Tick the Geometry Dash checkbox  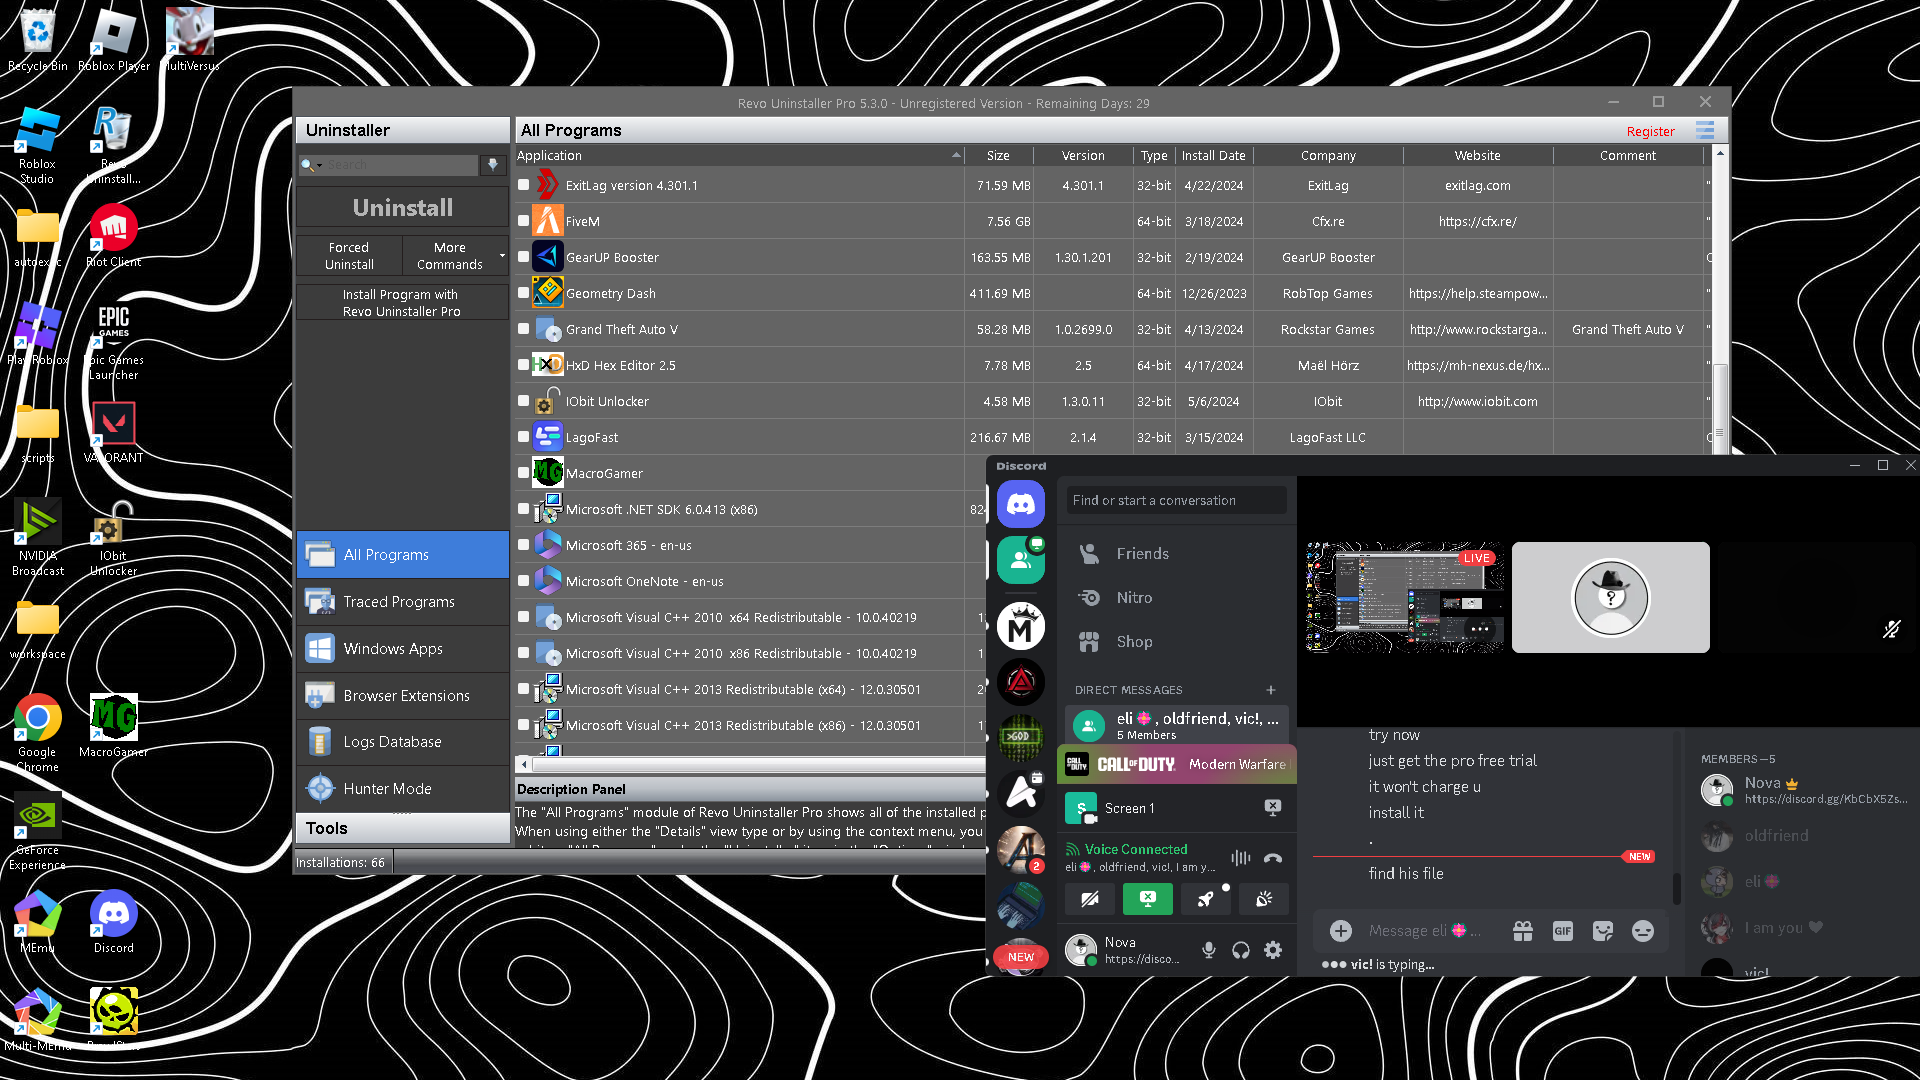tap(523, 293)
